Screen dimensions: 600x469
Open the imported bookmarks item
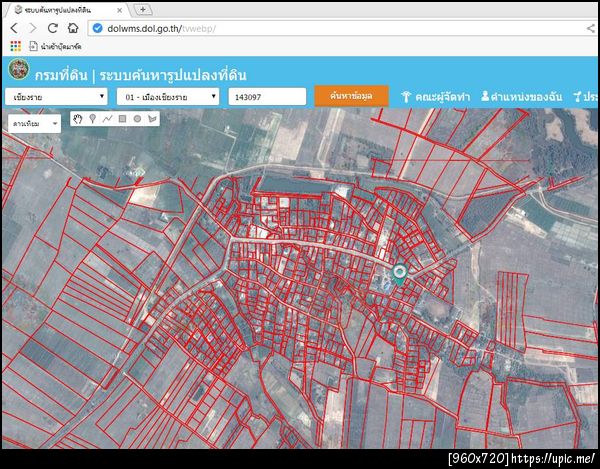[x=55, y=47]
